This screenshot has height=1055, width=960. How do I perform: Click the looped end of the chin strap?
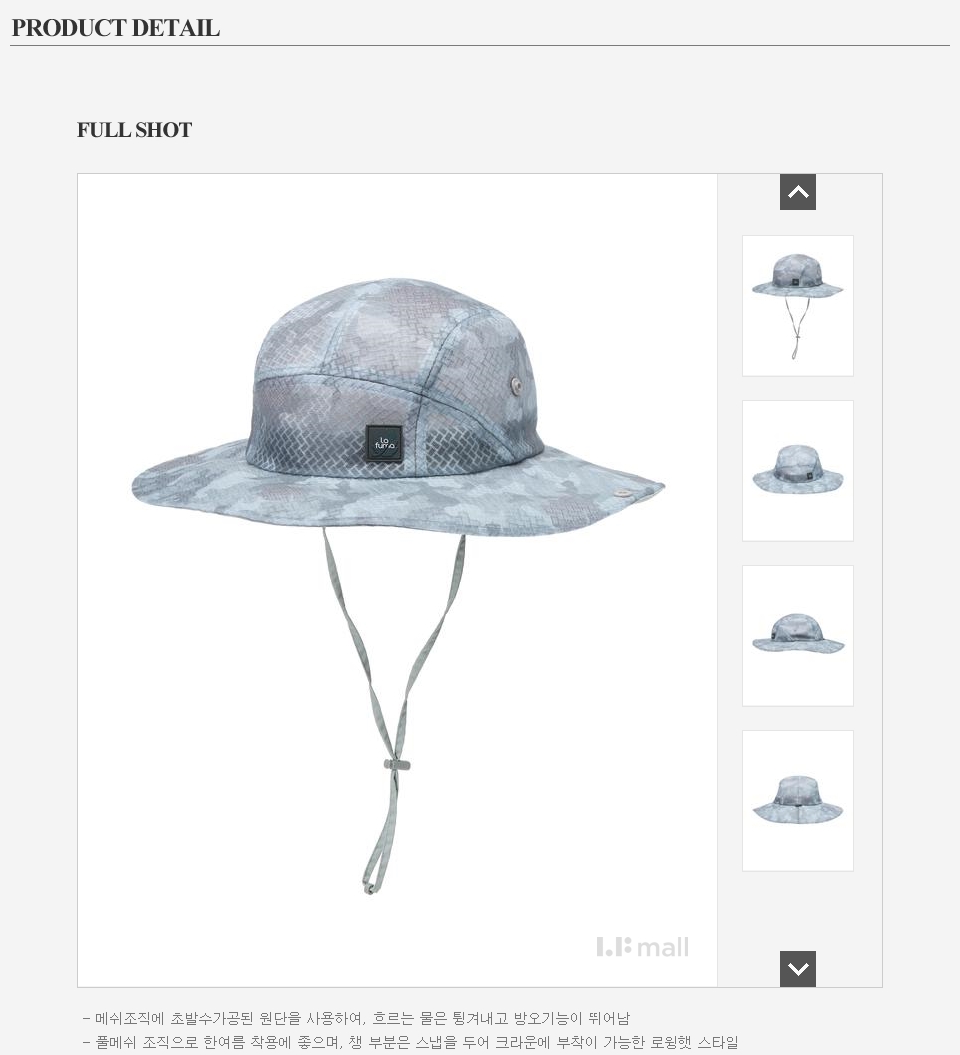coord(369,889)
